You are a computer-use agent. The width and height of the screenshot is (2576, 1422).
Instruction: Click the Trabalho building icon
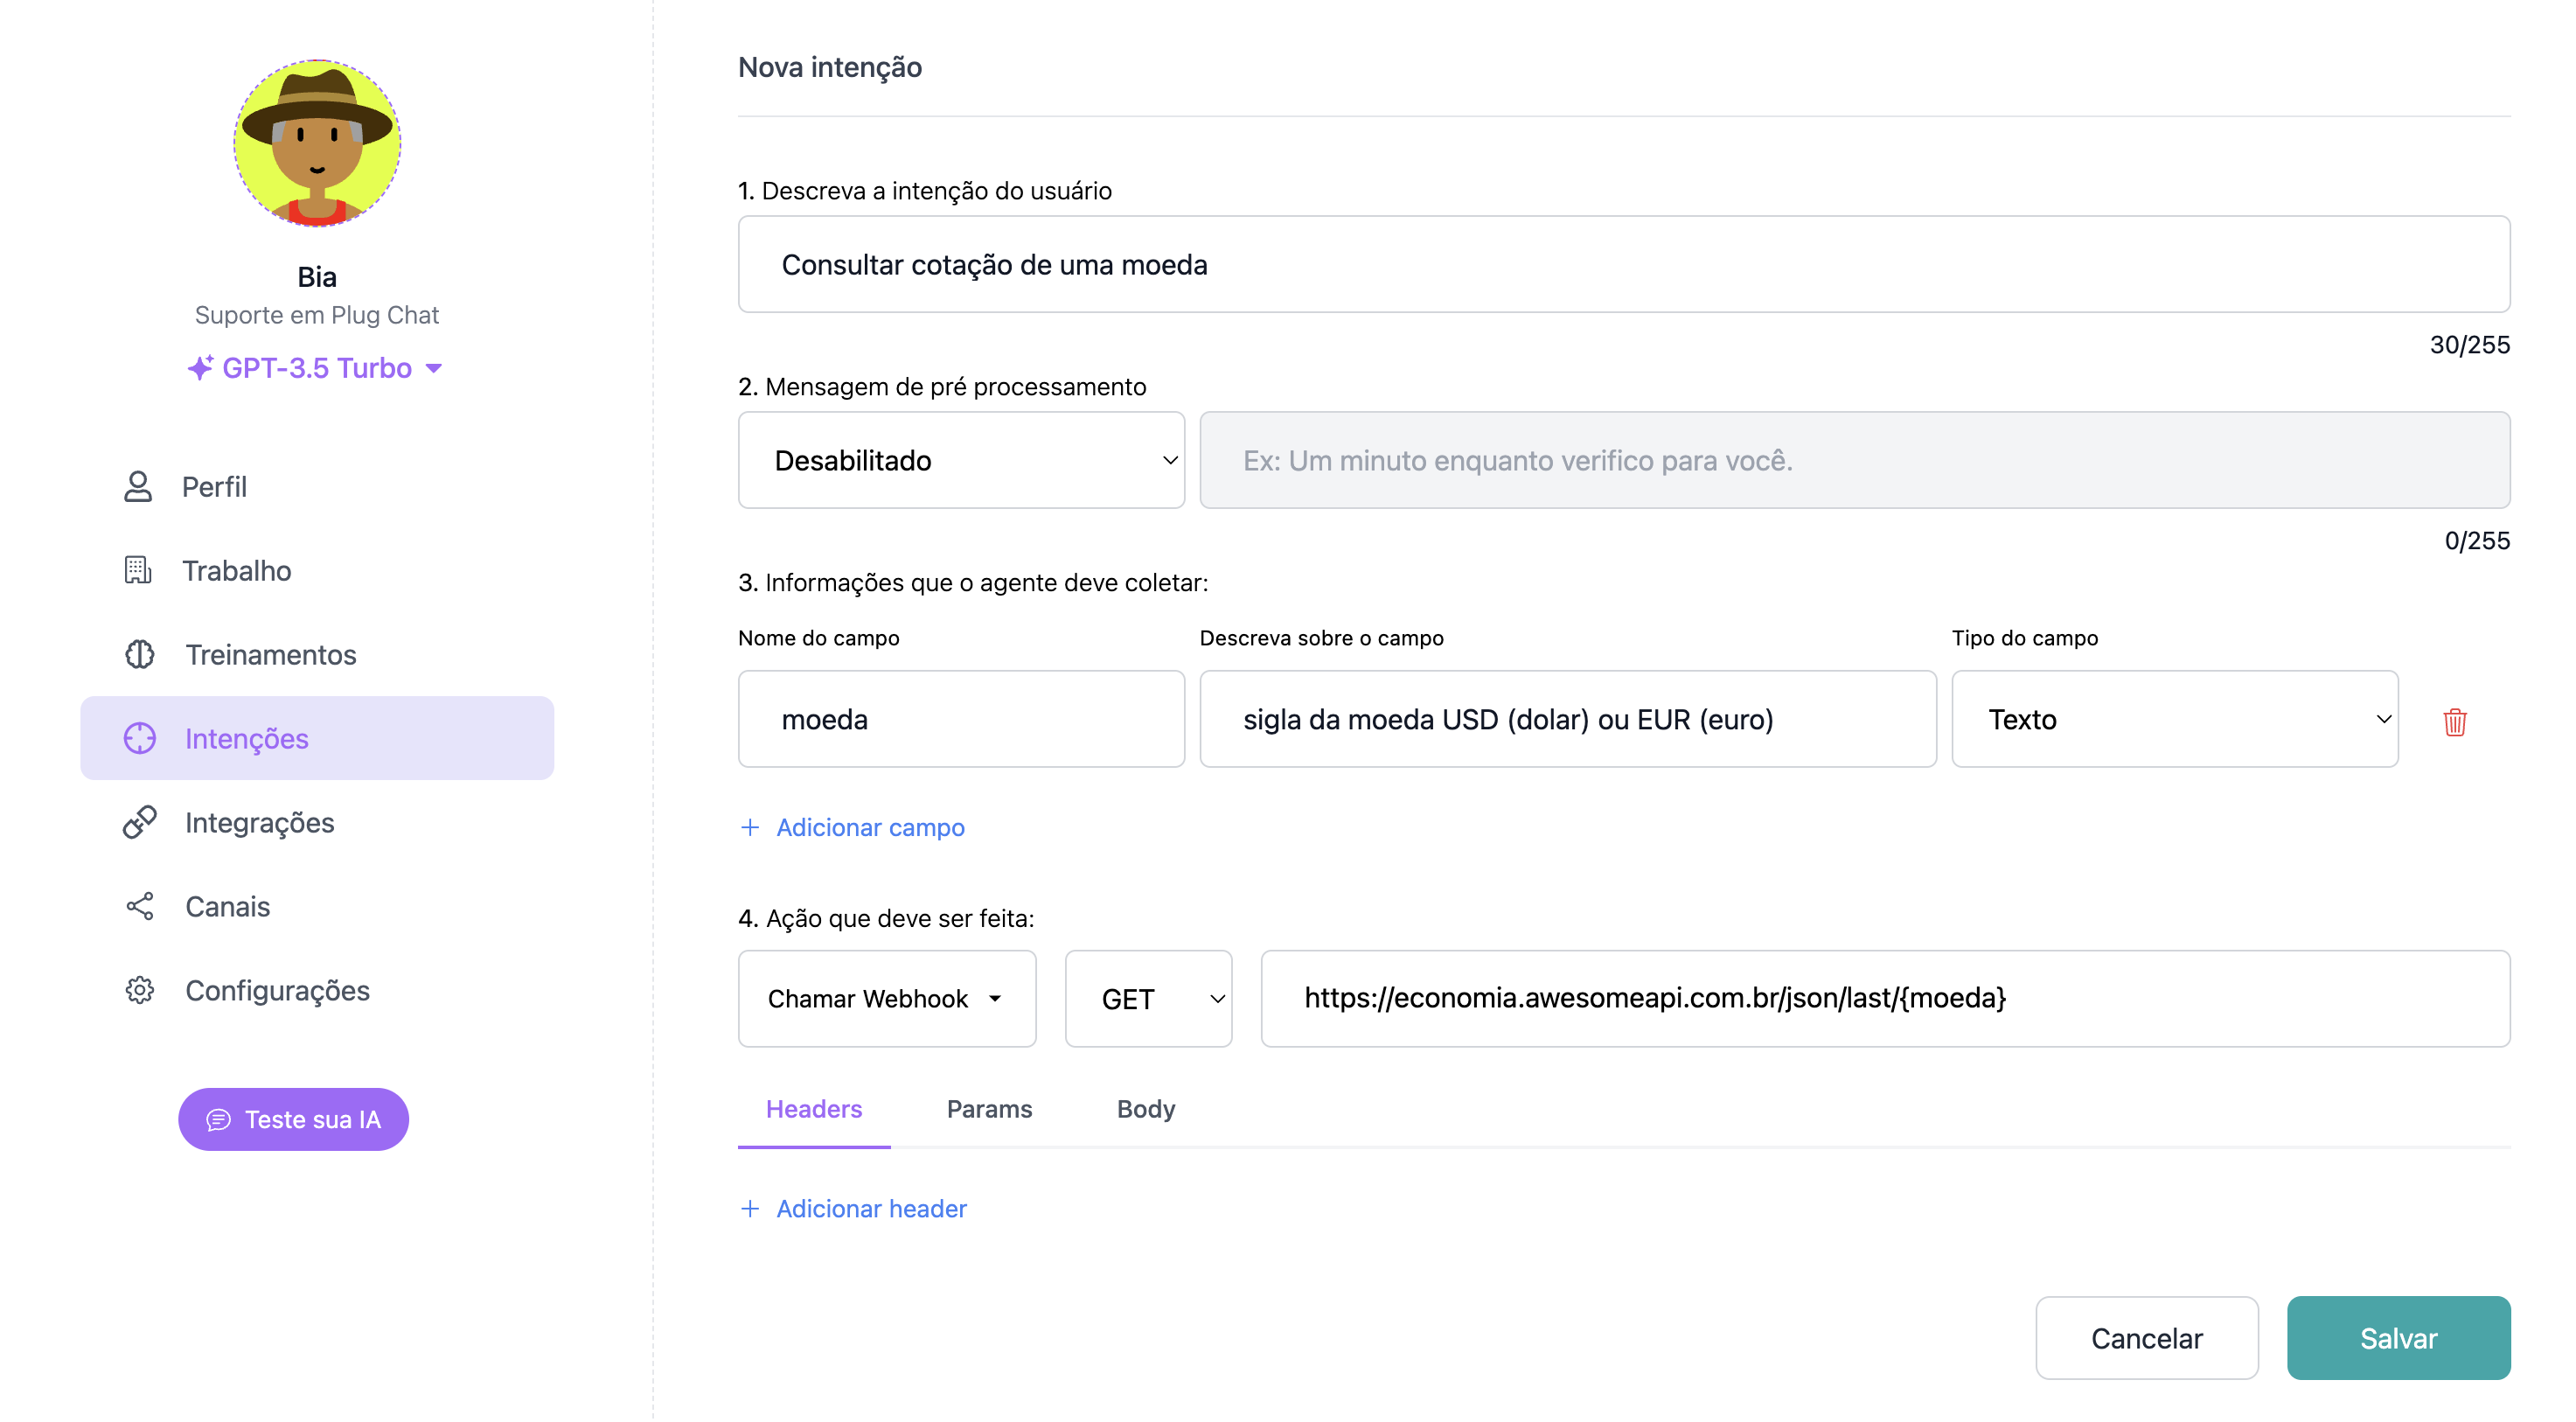[138, 571]
